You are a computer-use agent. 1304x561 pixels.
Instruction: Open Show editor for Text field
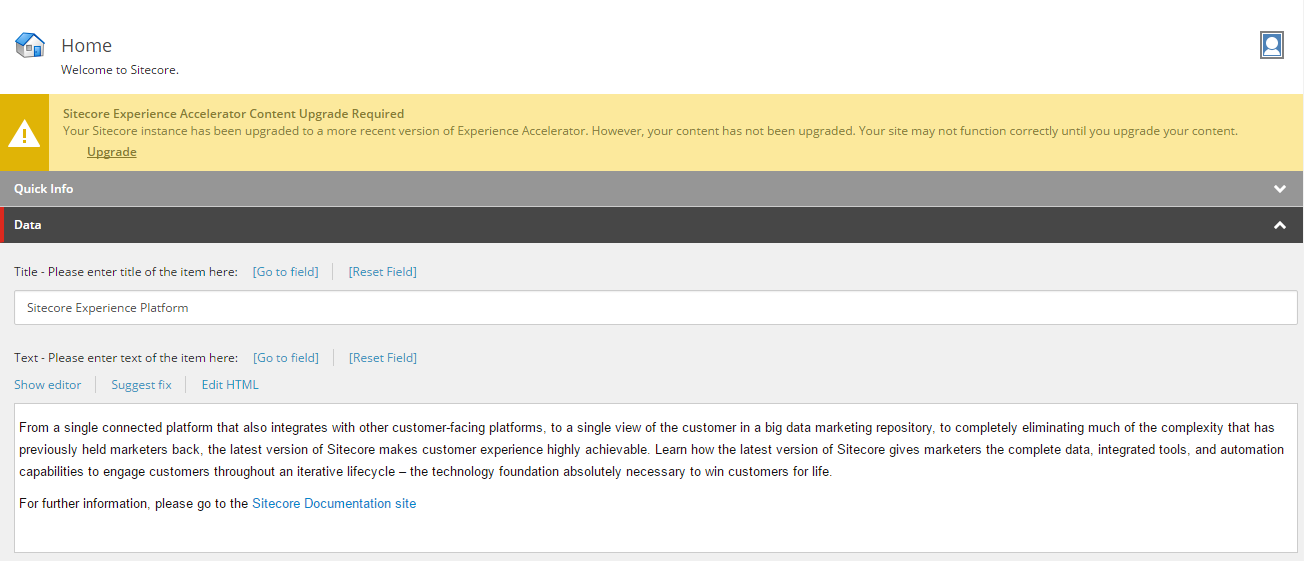point(48,385)
